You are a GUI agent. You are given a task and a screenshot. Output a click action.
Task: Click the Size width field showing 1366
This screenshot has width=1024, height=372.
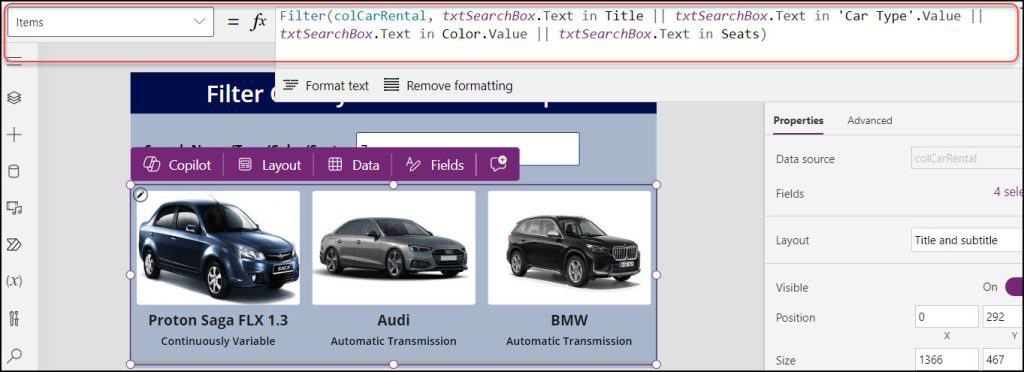[947, 360]
